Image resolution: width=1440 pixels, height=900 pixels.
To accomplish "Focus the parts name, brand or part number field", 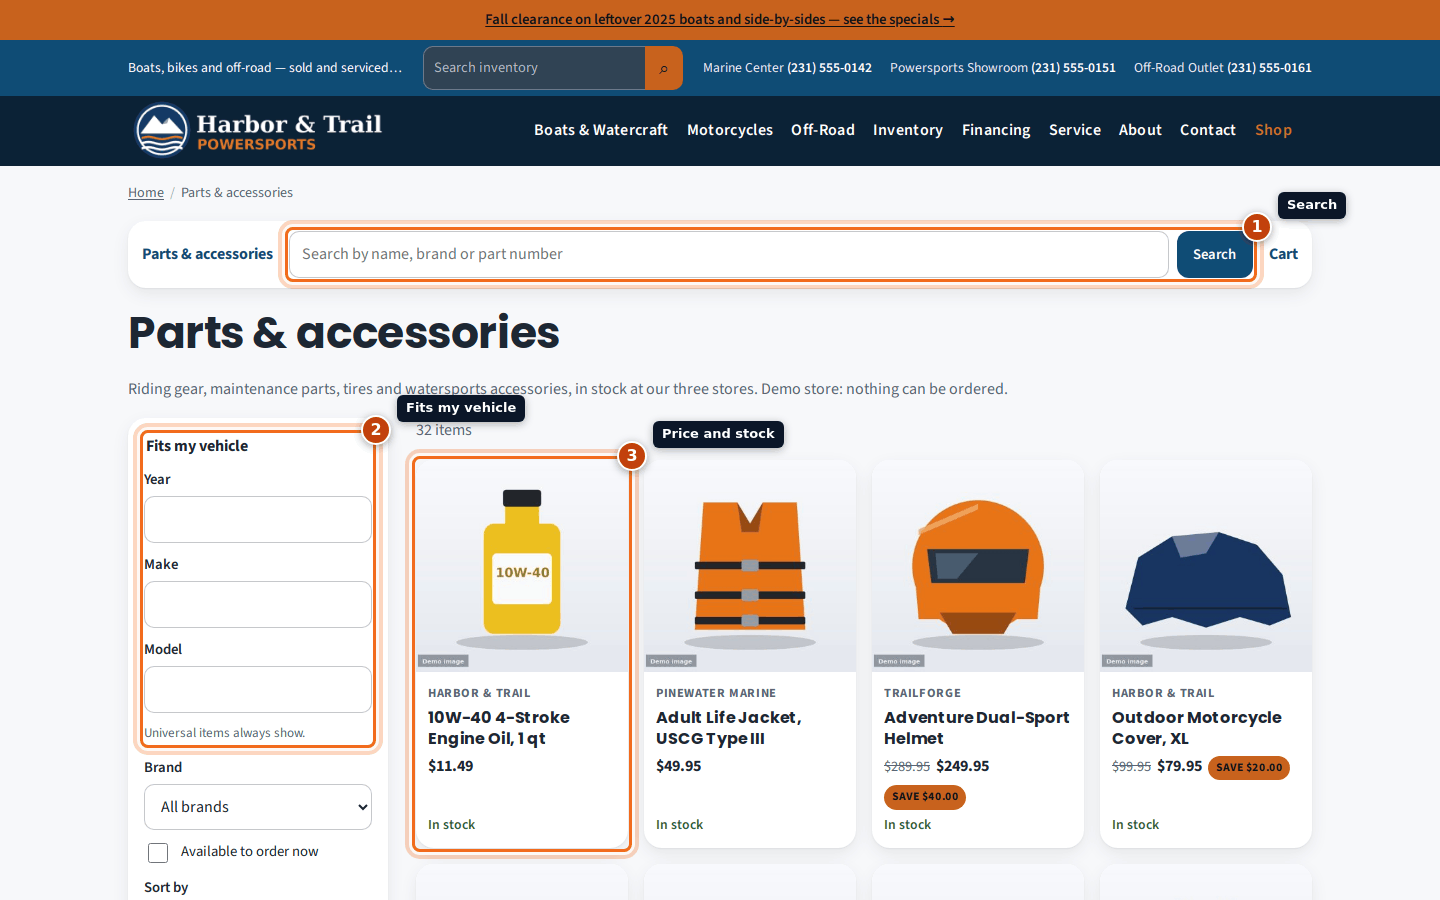I will click(728, 254).
